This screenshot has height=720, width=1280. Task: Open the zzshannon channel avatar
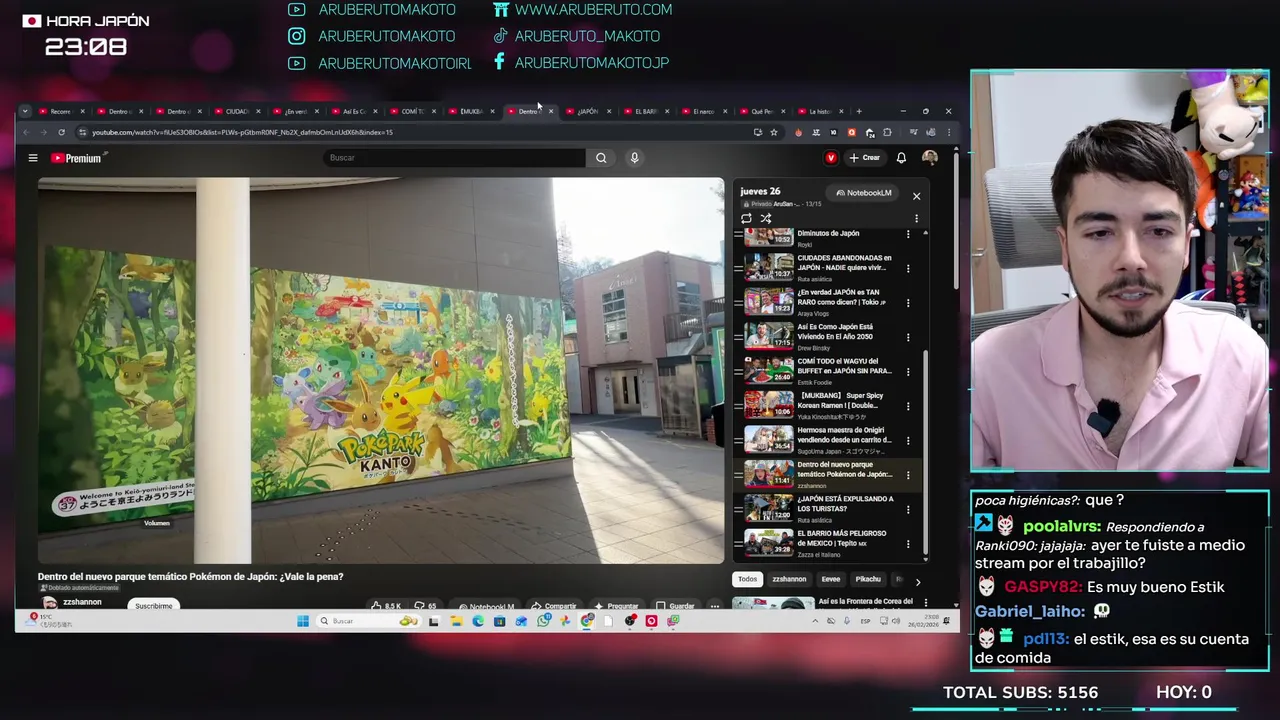(x=49, y=604)
